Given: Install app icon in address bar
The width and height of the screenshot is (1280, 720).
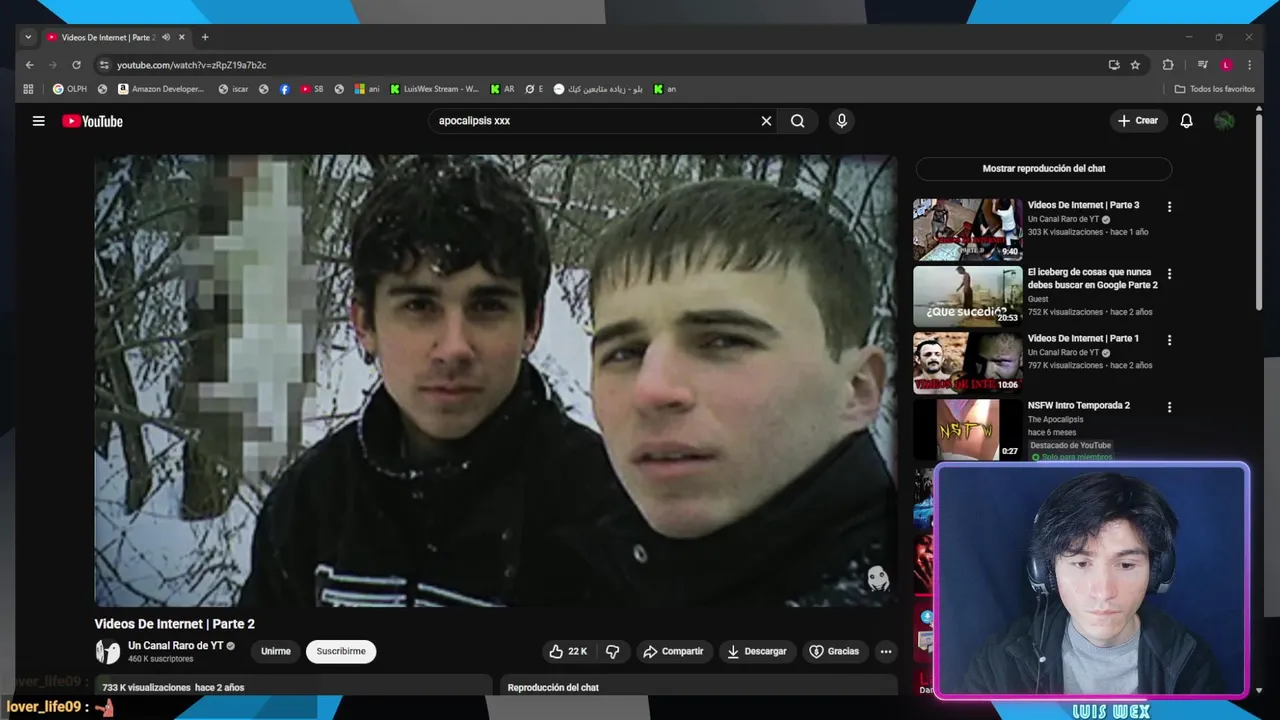Looking at the screenshot, I should [x=1114, y=65].
